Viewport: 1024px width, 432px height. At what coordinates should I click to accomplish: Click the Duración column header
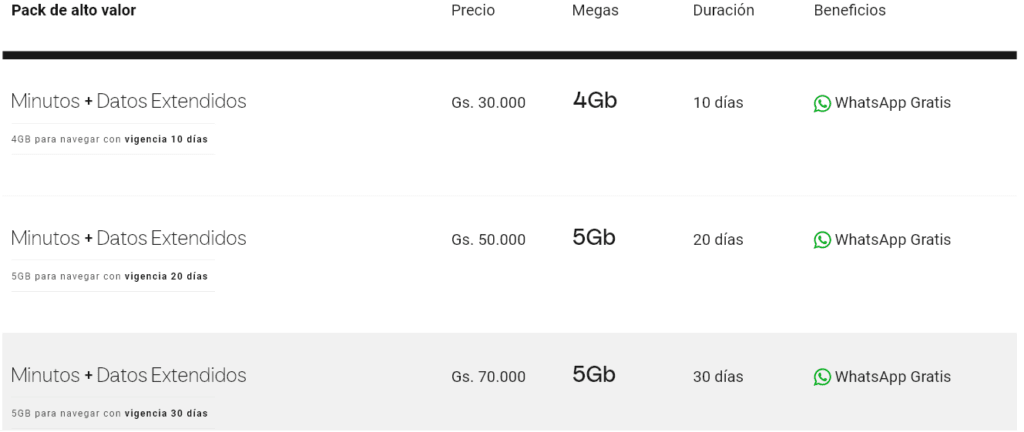click(723, 11)
